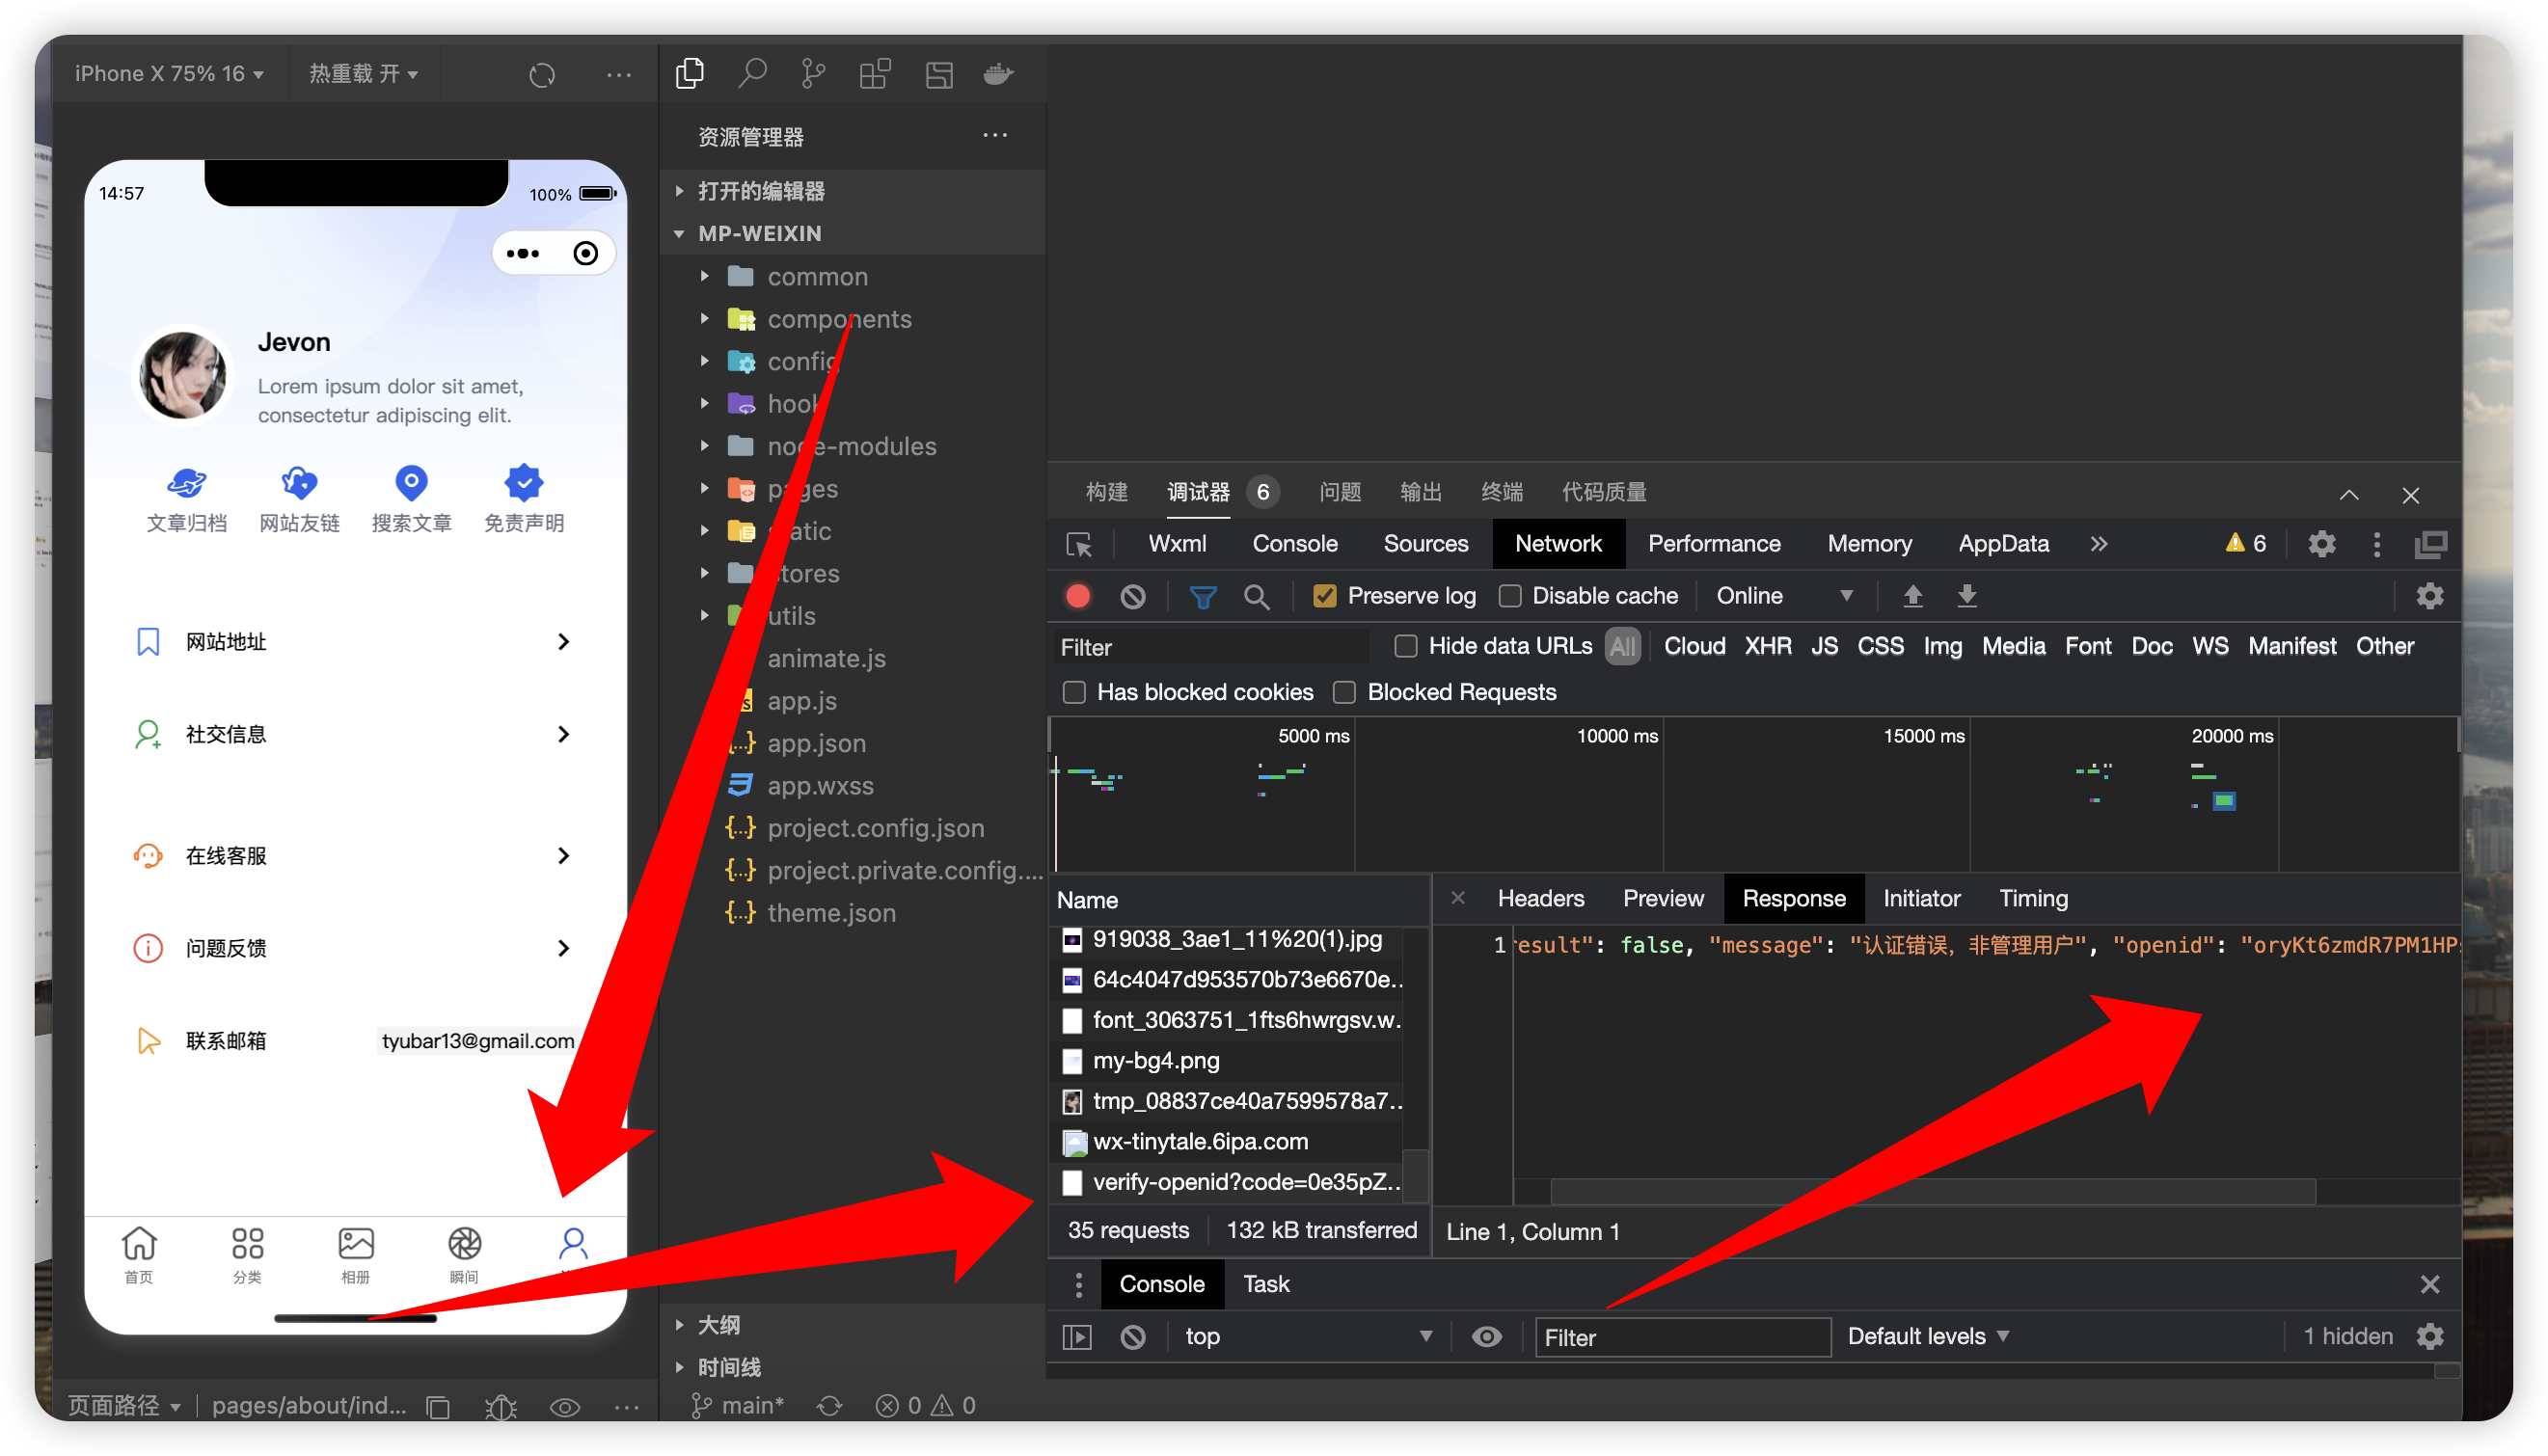The image size is (2548, 1456).
Task: Open the Headers tab of request
Action: pos(1540,899)
